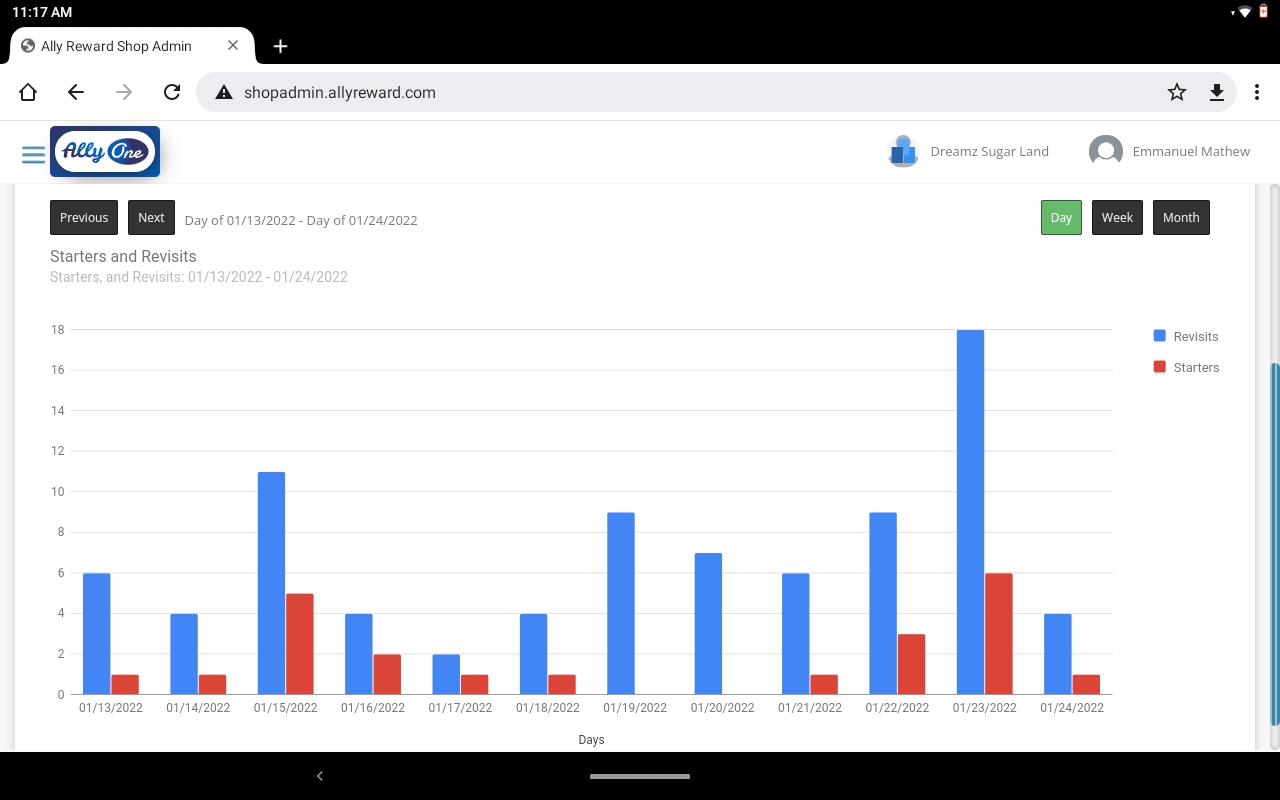Click the Next date range button
Image resolution: width=1280 pixels, height=800 pixels.
(x=151, y=217)
